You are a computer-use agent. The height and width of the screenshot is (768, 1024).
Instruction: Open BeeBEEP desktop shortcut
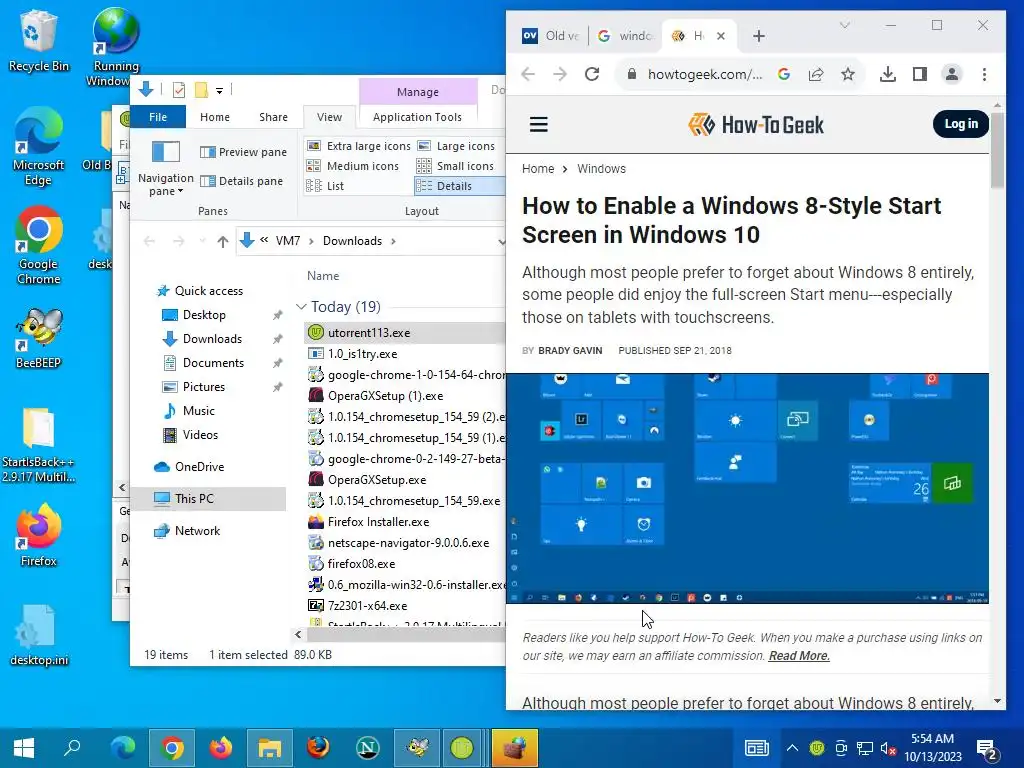pyautogui.click(x=39, y=338)
